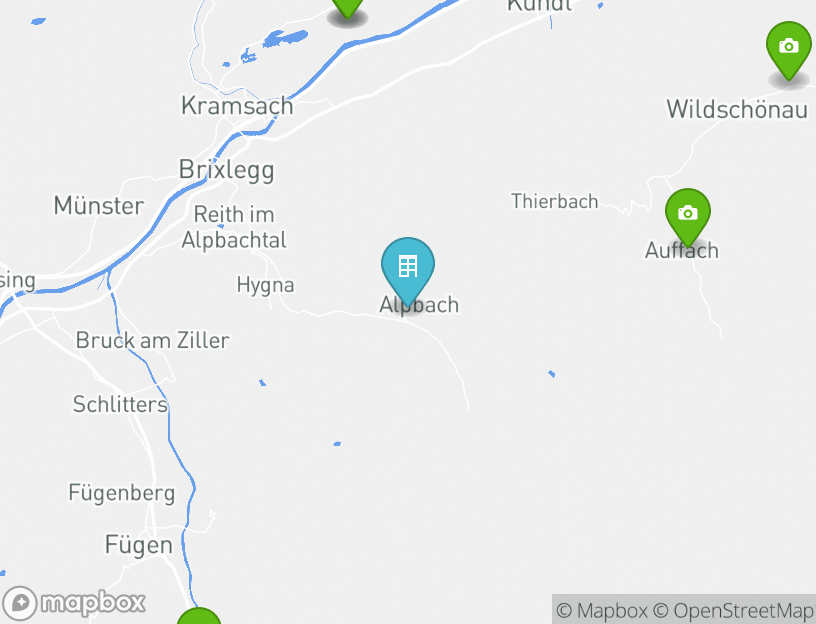This screenshot has height=624, width=816.
Task: Click the Fügen town label
Action: 138,545
